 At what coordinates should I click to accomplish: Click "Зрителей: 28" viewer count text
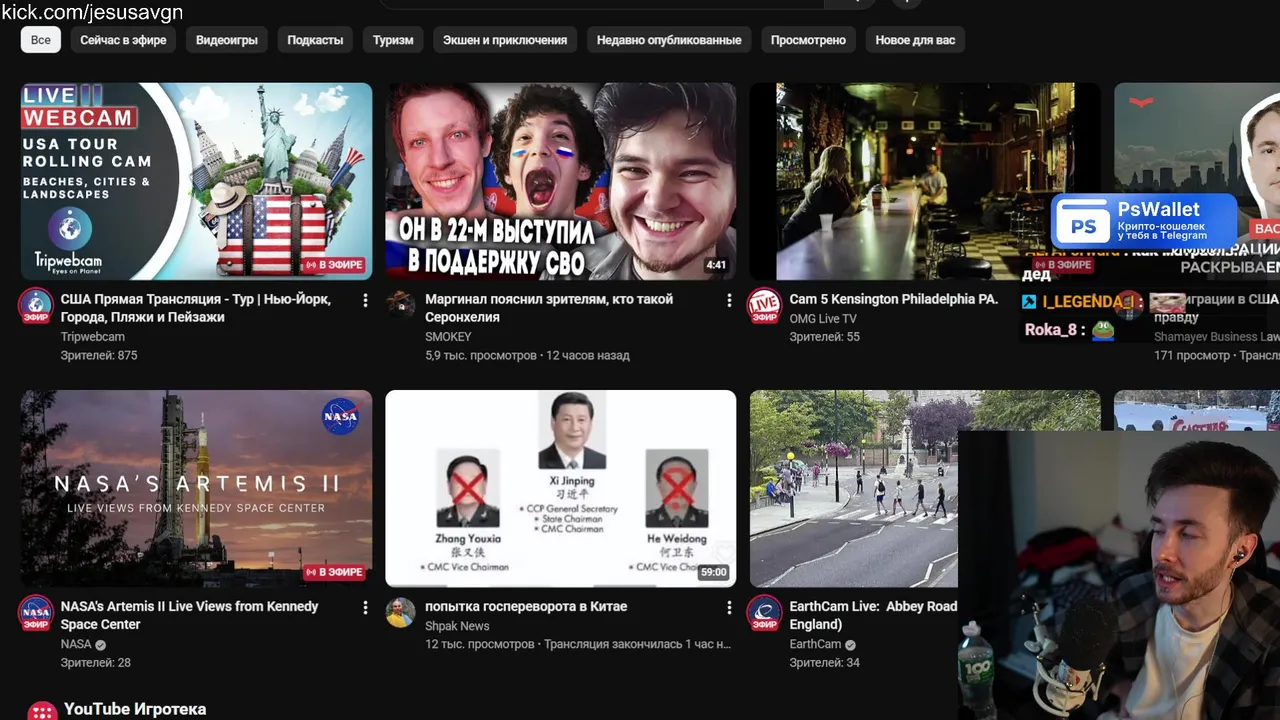[x=96, y=662]
